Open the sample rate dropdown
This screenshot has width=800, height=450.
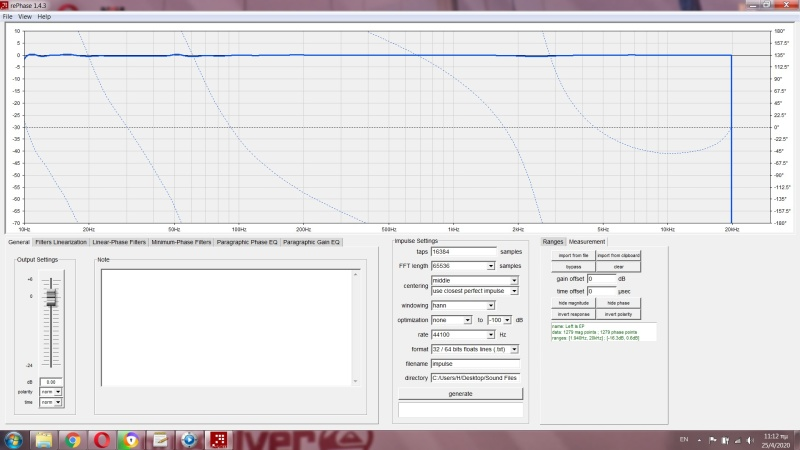click(491, 334)
